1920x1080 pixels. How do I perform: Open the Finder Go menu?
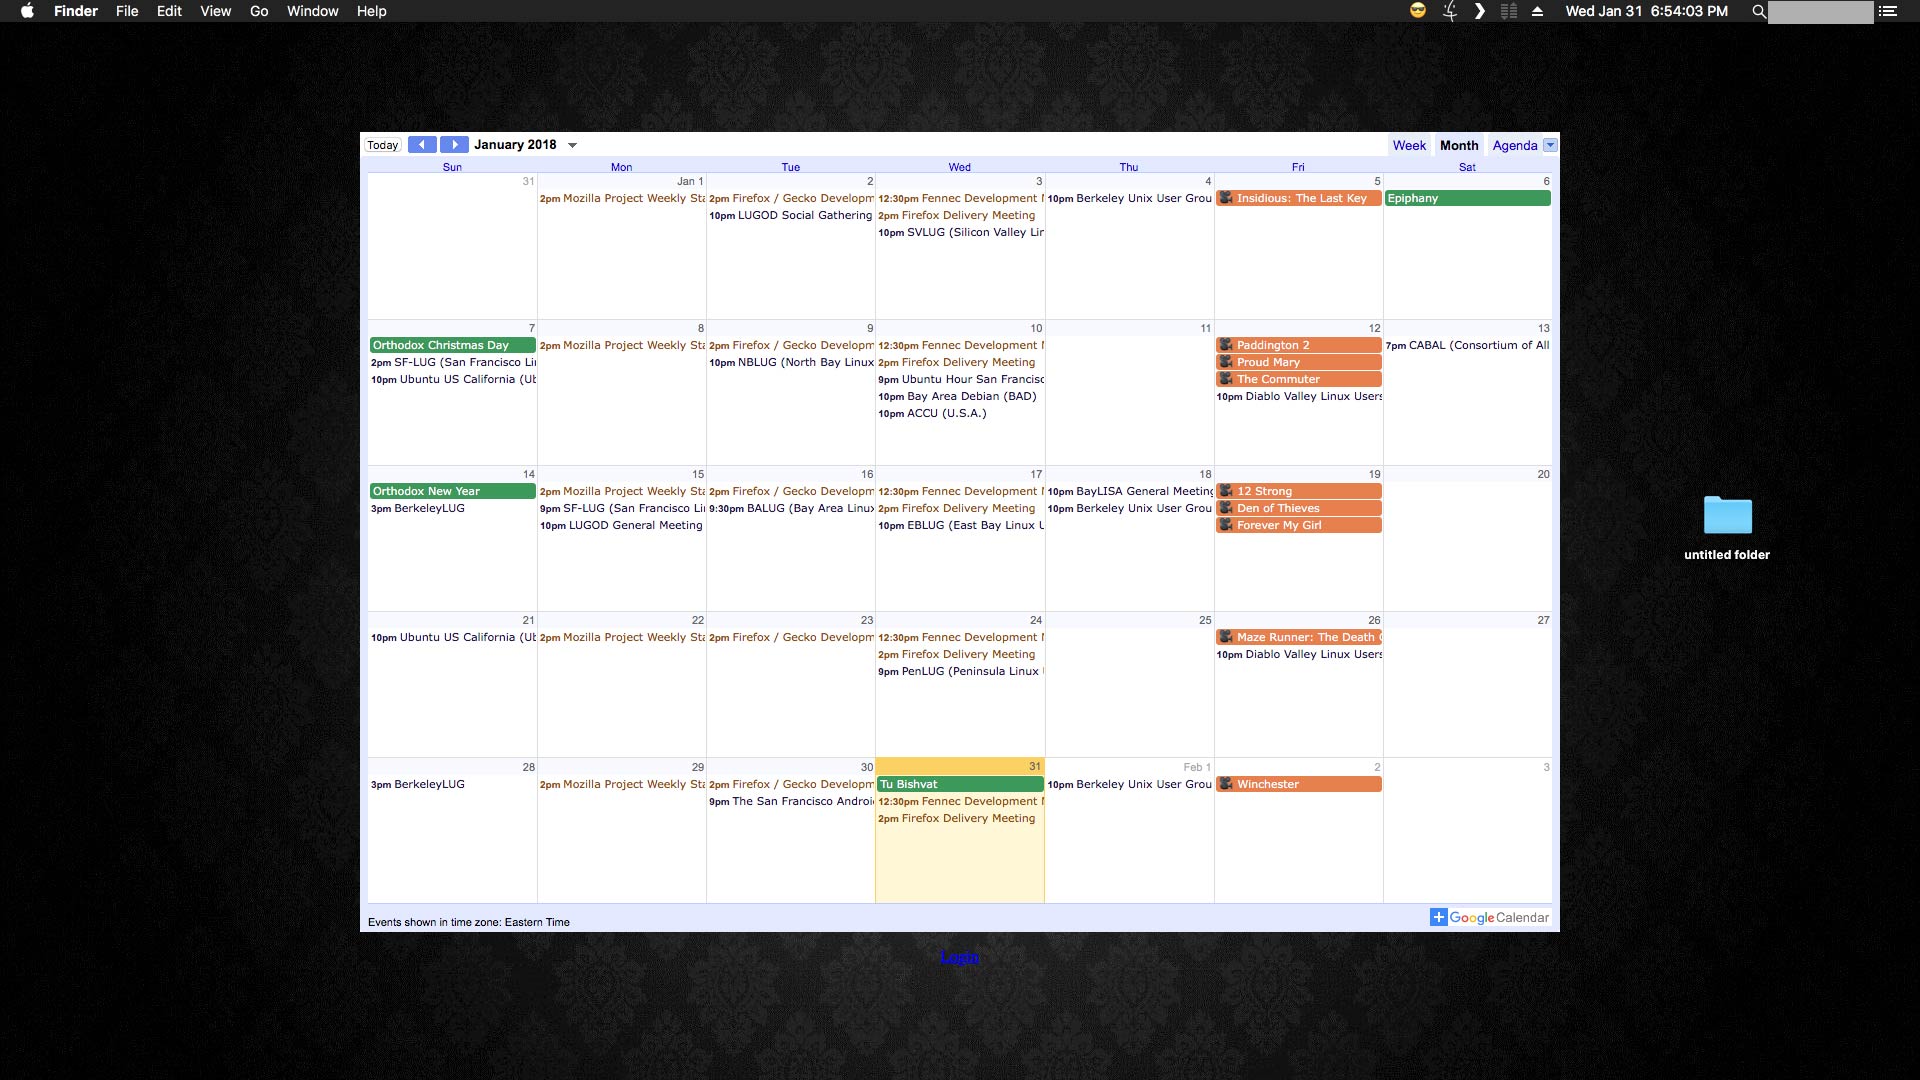click(259, 11)
